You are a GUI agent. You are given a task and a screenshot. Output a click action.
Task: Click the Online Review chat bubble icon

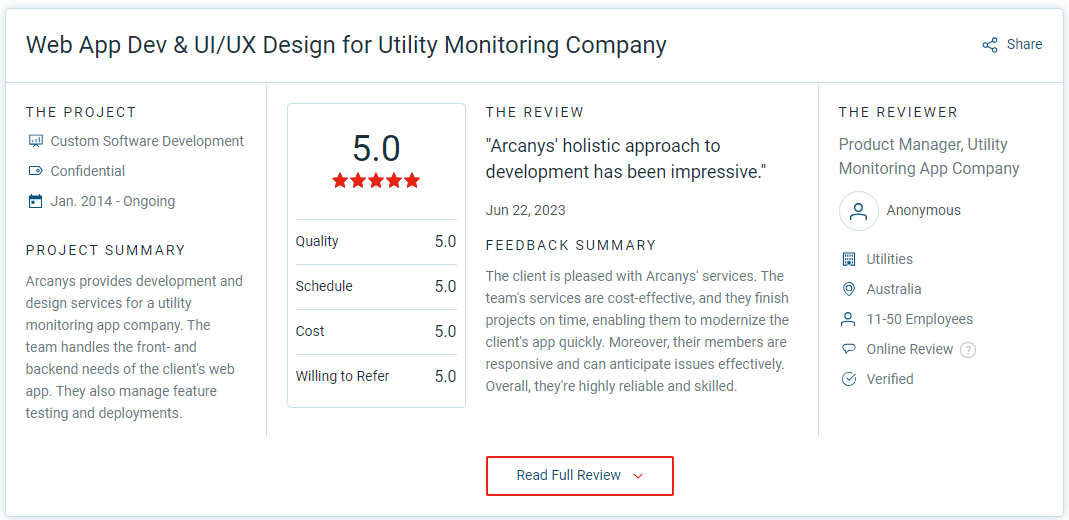[849, 349]
